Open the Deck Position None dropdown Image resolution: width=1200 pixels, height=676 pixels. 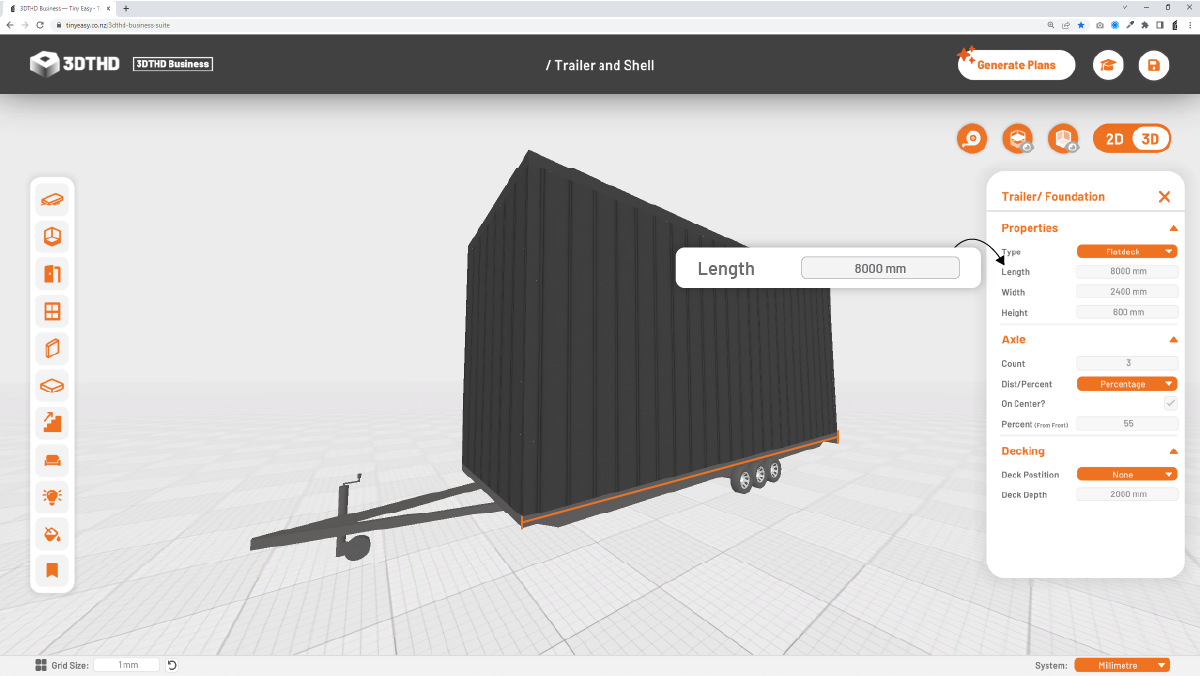pos(1127,475)
